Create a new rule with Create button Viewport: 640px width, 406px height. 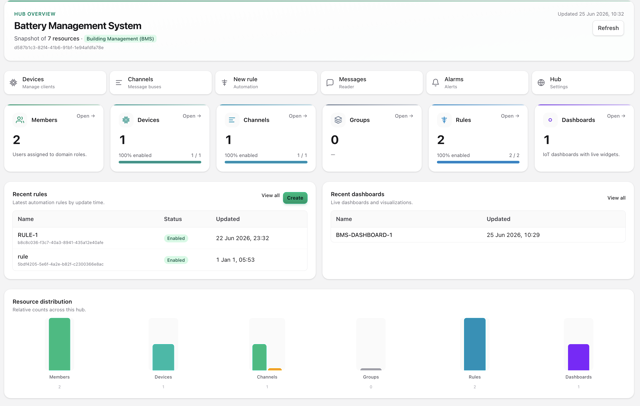tap(295, 198)
